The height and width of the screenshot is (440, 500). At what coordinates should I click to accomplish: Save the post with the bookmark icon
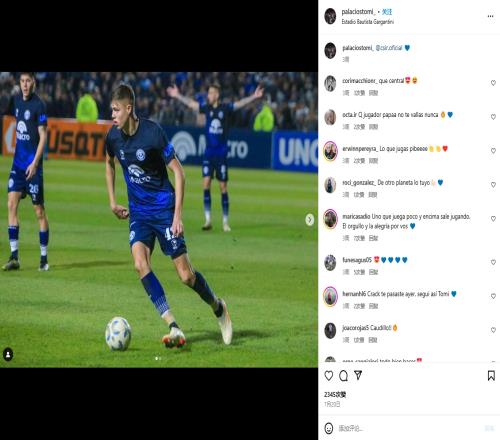491,376
